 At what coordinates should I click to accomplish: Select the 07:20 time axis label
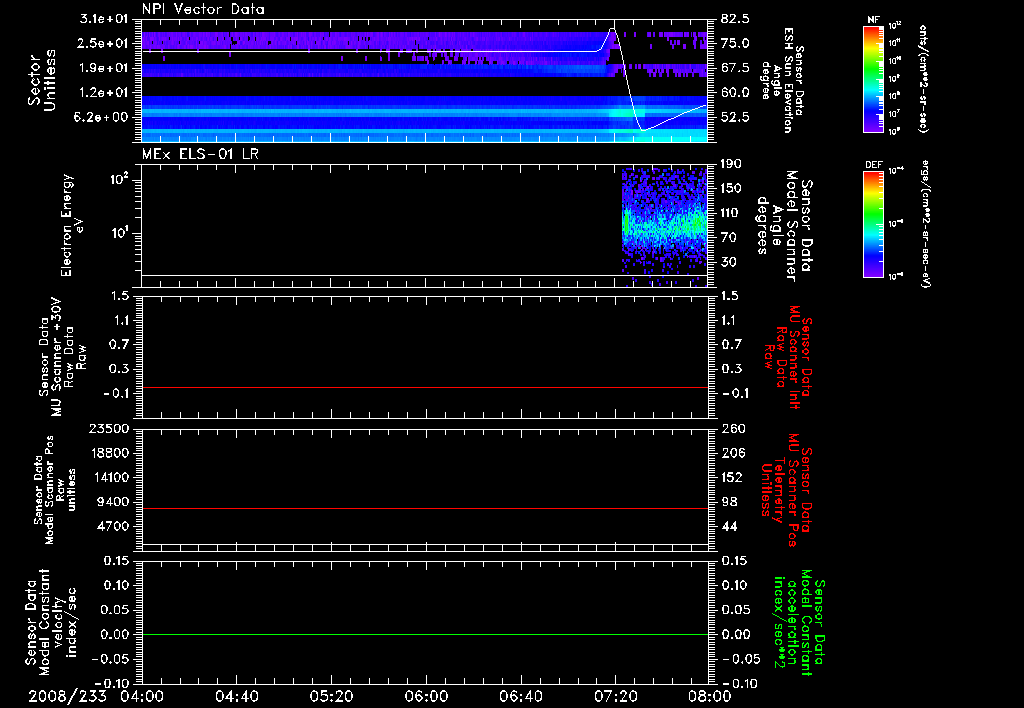[615, 696]
